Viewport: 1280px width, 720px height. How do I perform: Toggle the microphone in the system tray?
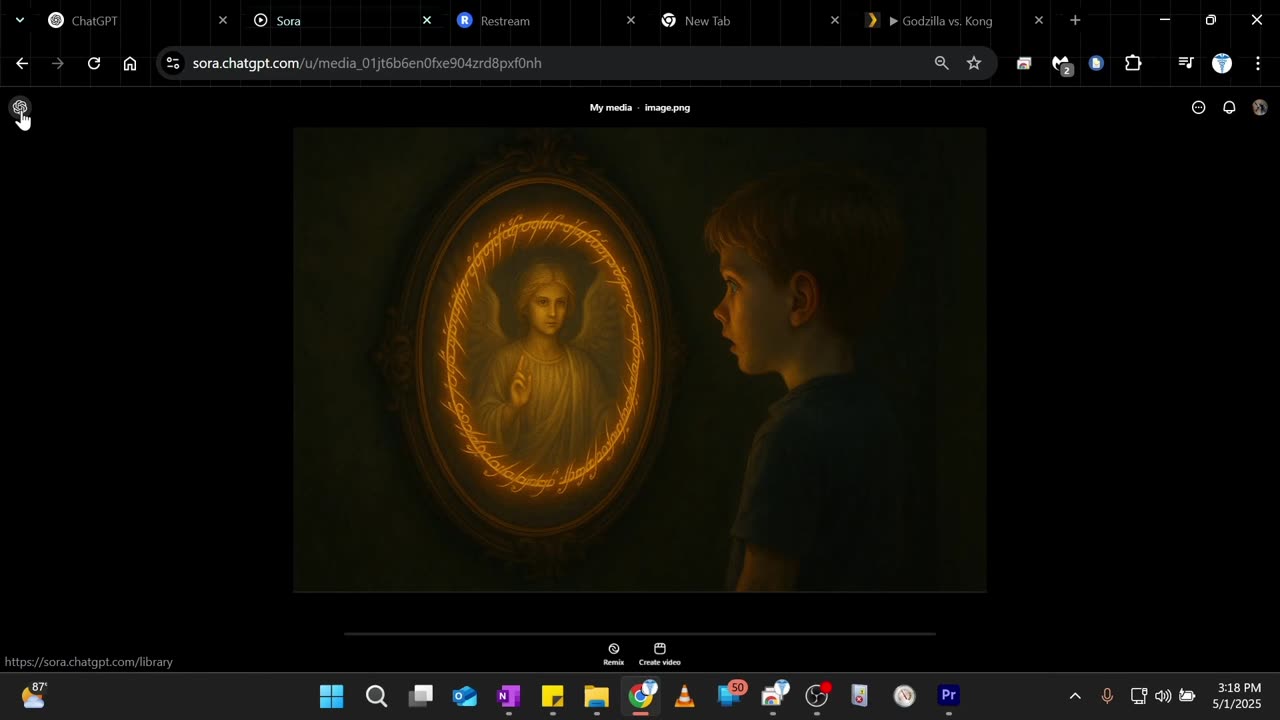(1107, 696)
